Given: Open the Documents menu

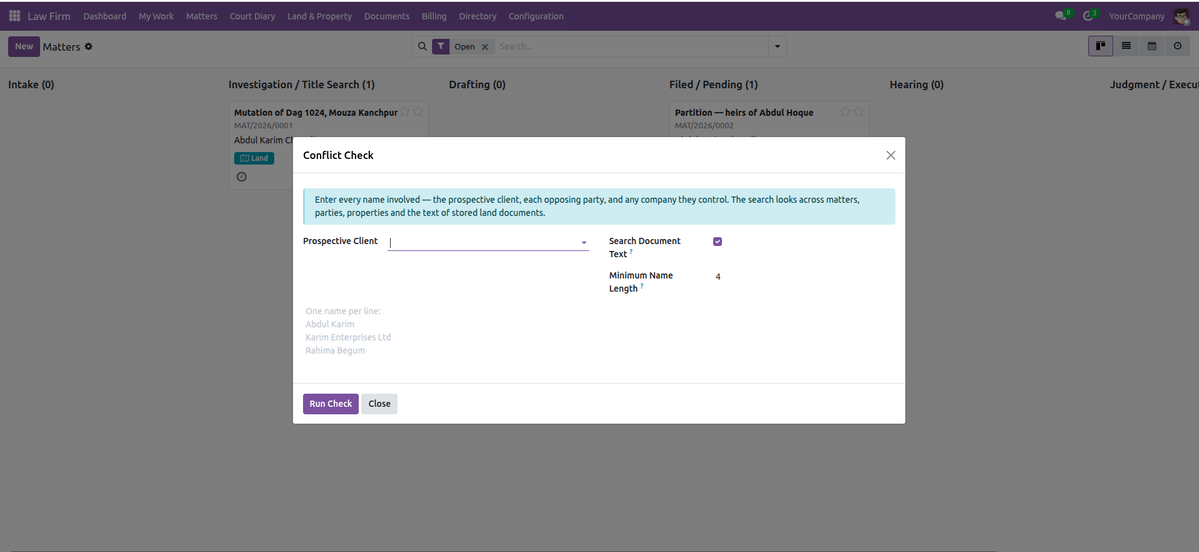Looking at the screenshot, I should tap(387, 16).
